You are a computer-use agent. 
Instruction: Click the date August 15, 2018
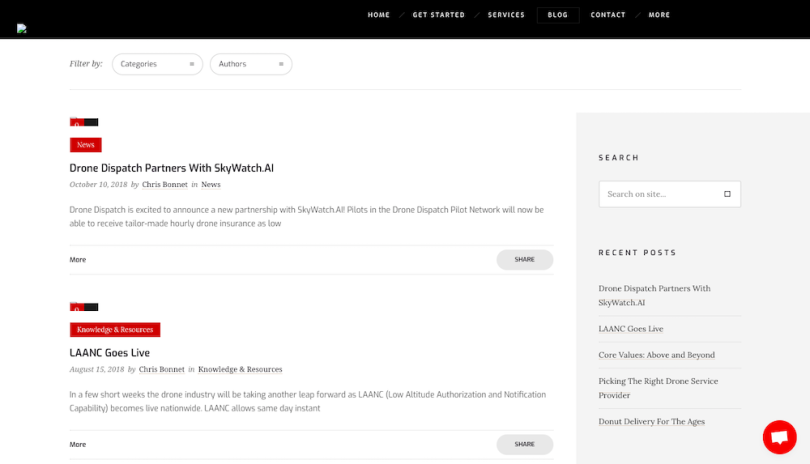97,369
